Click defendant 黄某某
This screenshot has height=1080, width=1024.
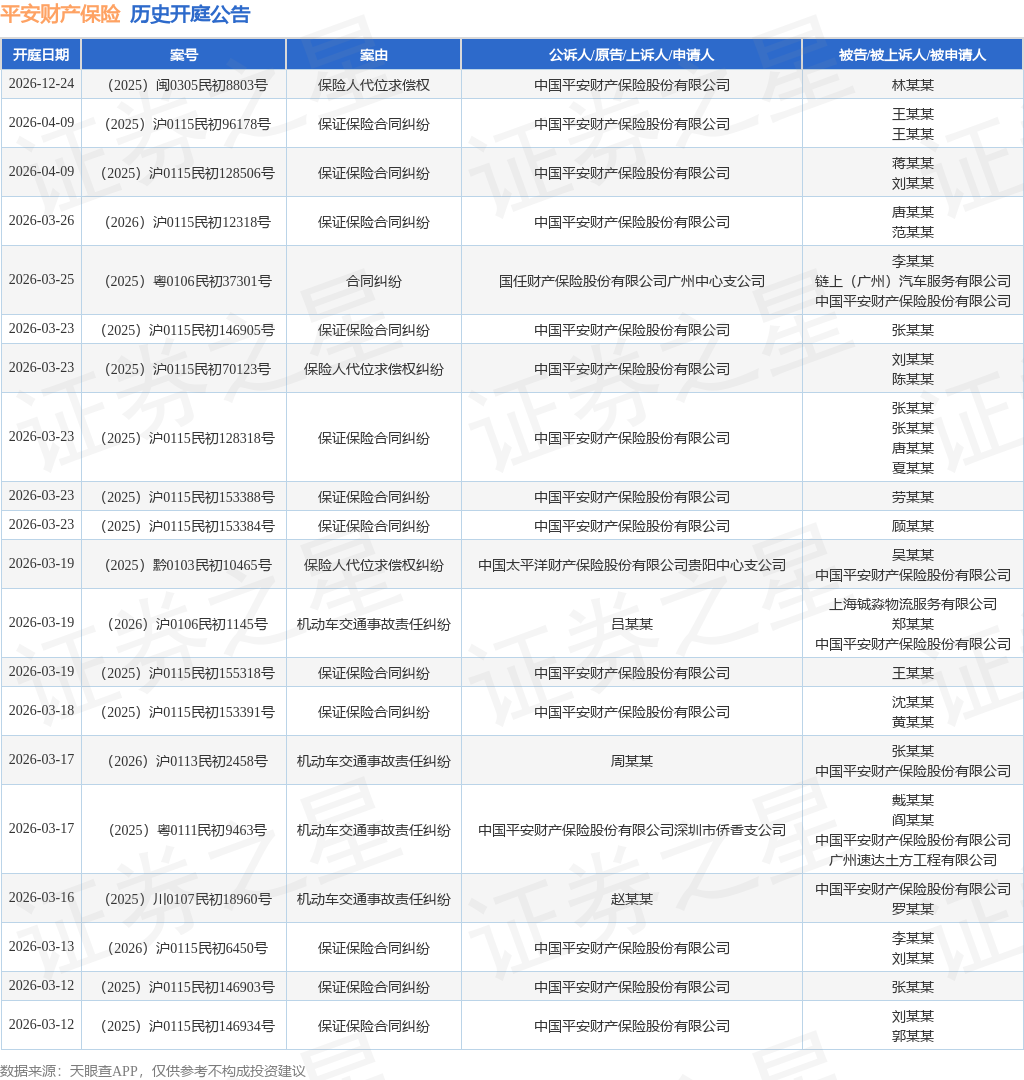(912, 723)
